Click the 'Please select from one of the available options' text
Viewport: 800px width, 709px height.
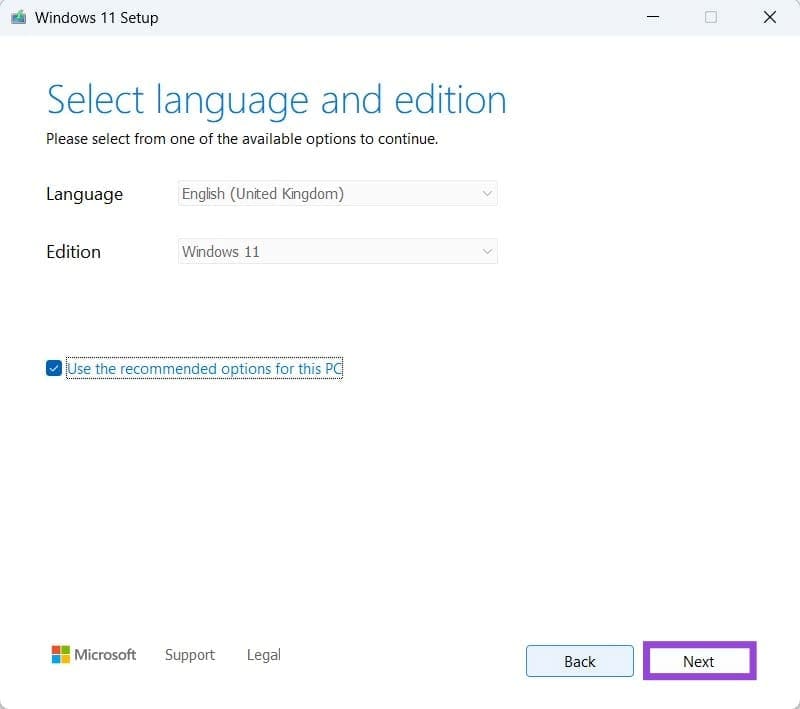pos(242,139)
